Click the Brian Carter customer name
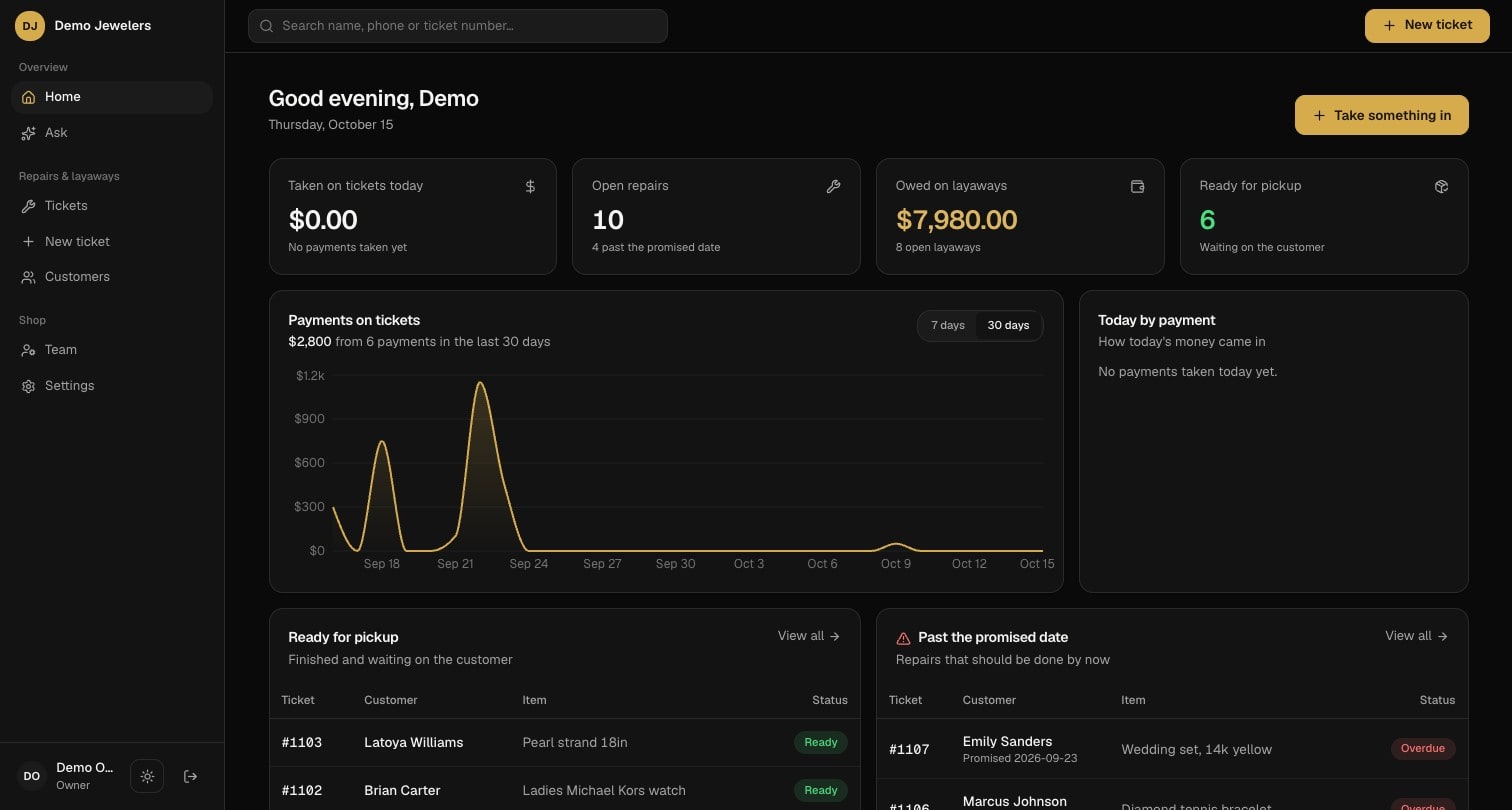Viewport: 1512px width, 810px height. [402, 790]
